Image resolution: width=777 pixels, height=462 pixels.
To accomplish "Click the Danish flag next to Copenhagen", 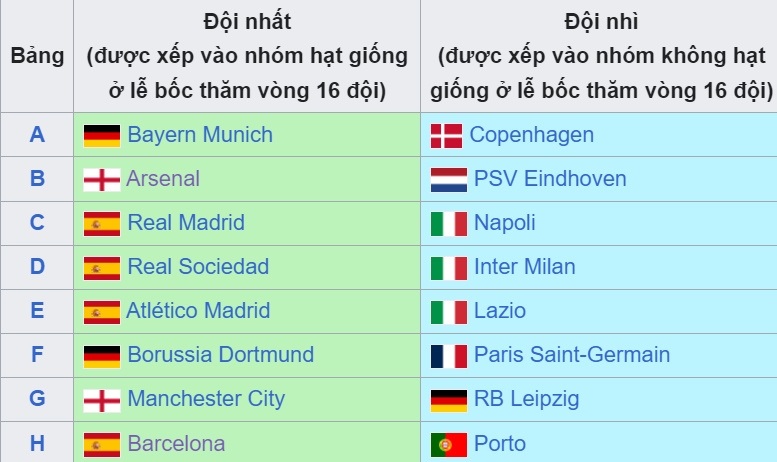I will (446, 136).
